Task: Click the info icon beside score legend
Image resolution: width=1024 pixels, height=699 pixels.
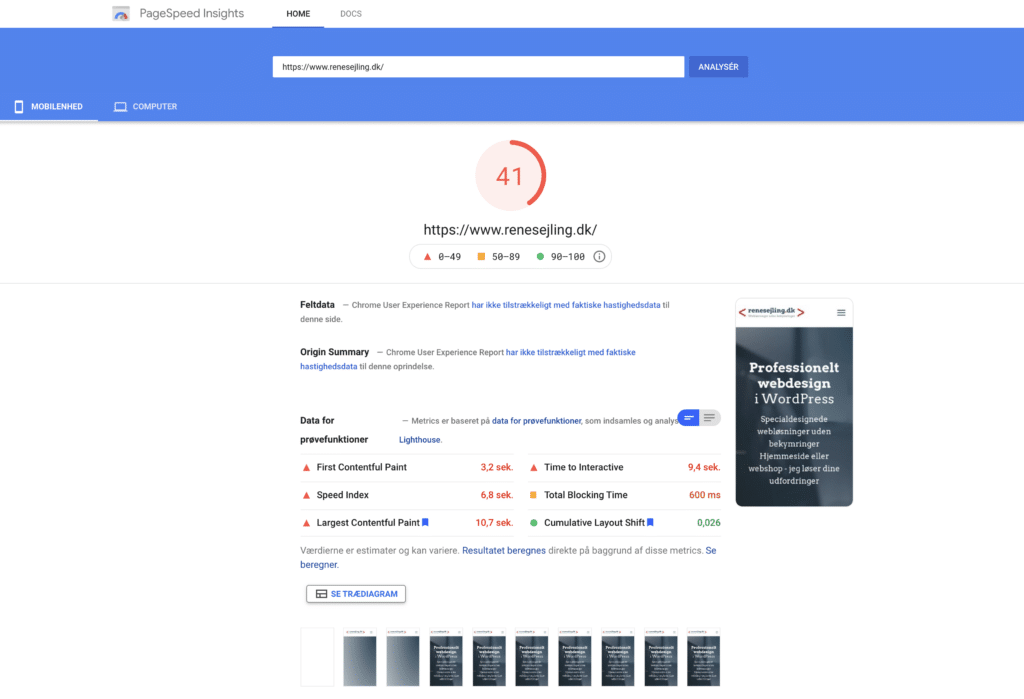Action: [x=599, y=257]
